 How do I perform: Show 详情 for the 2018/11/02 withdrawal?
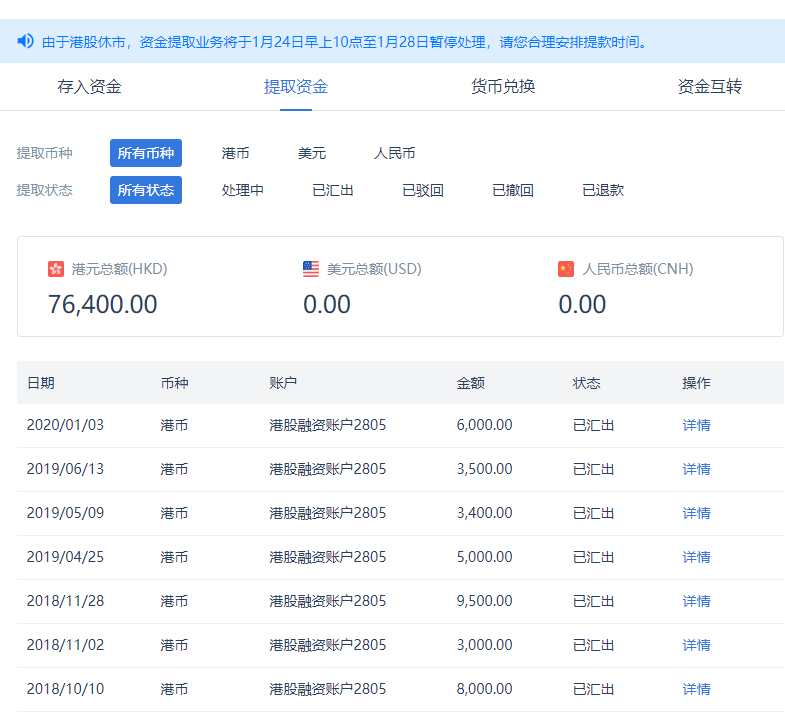coord(696,645)
